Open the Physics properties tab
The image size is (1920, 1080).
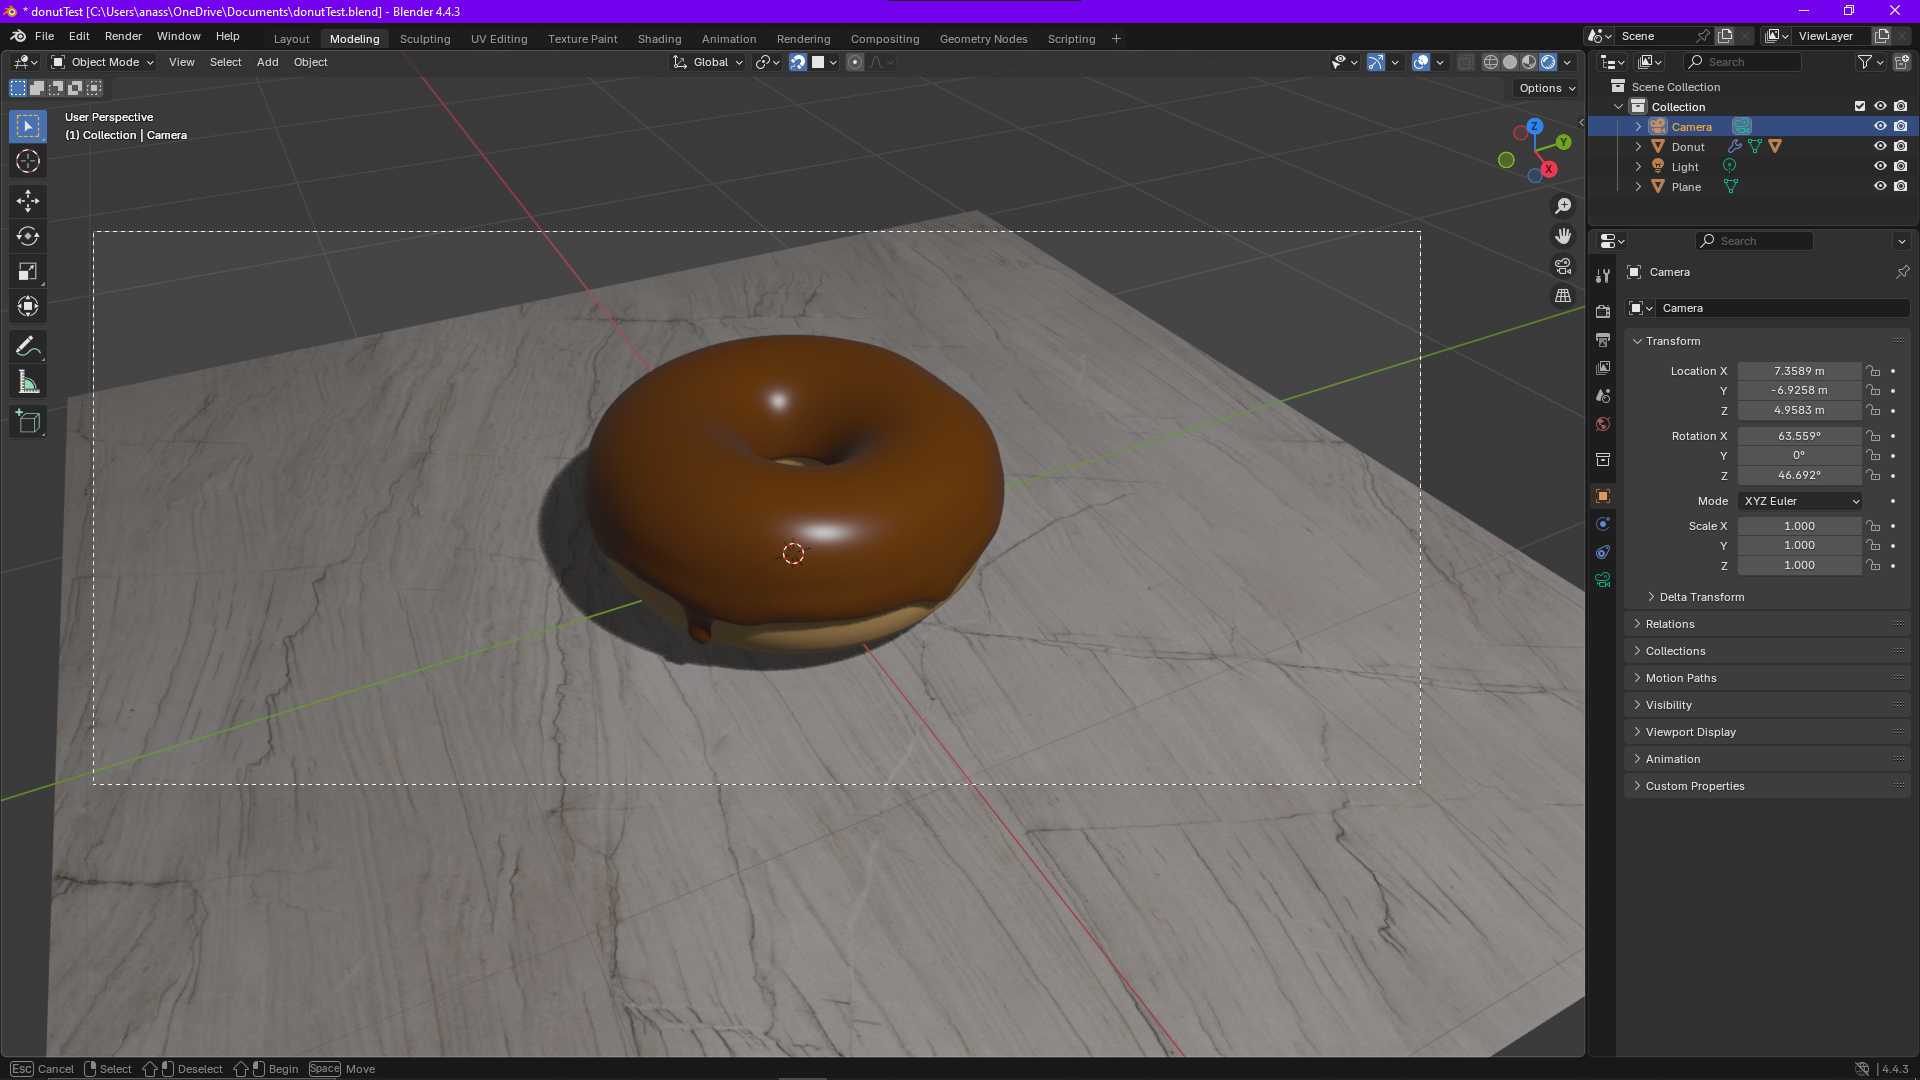coord(1603,524)
